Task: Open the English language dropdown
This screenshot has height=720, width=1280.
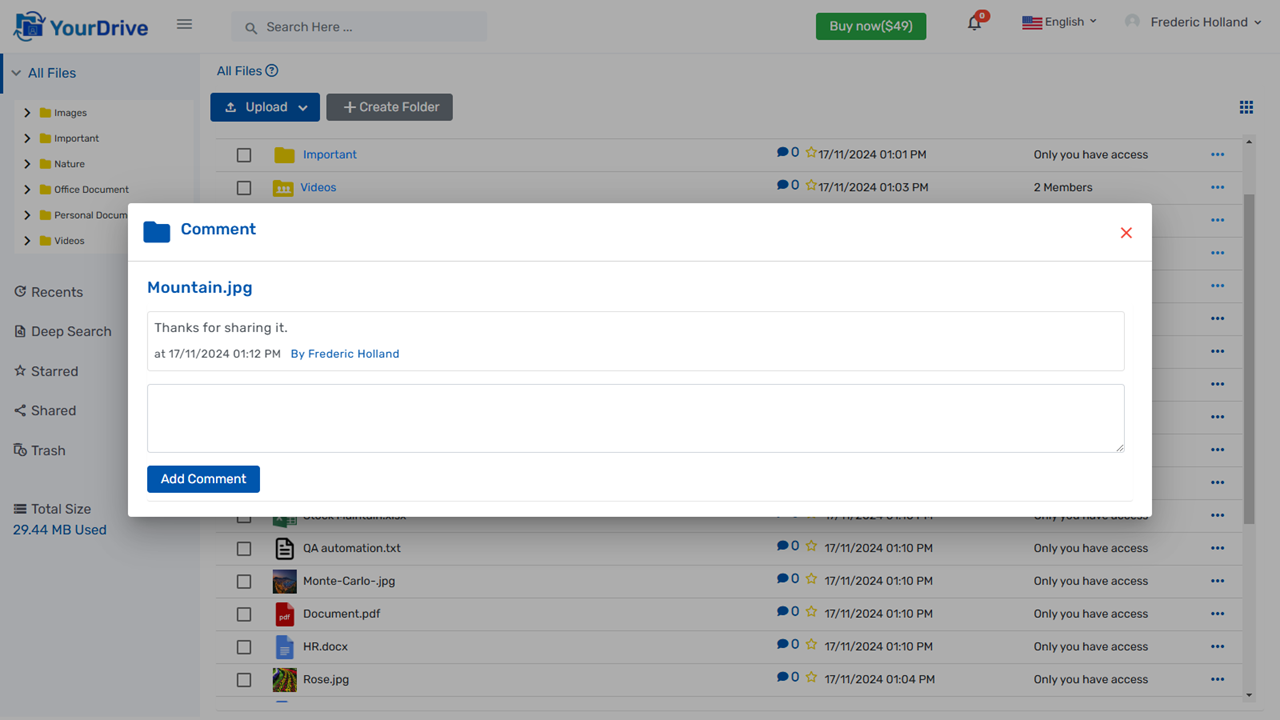Action: [1059, 22]
